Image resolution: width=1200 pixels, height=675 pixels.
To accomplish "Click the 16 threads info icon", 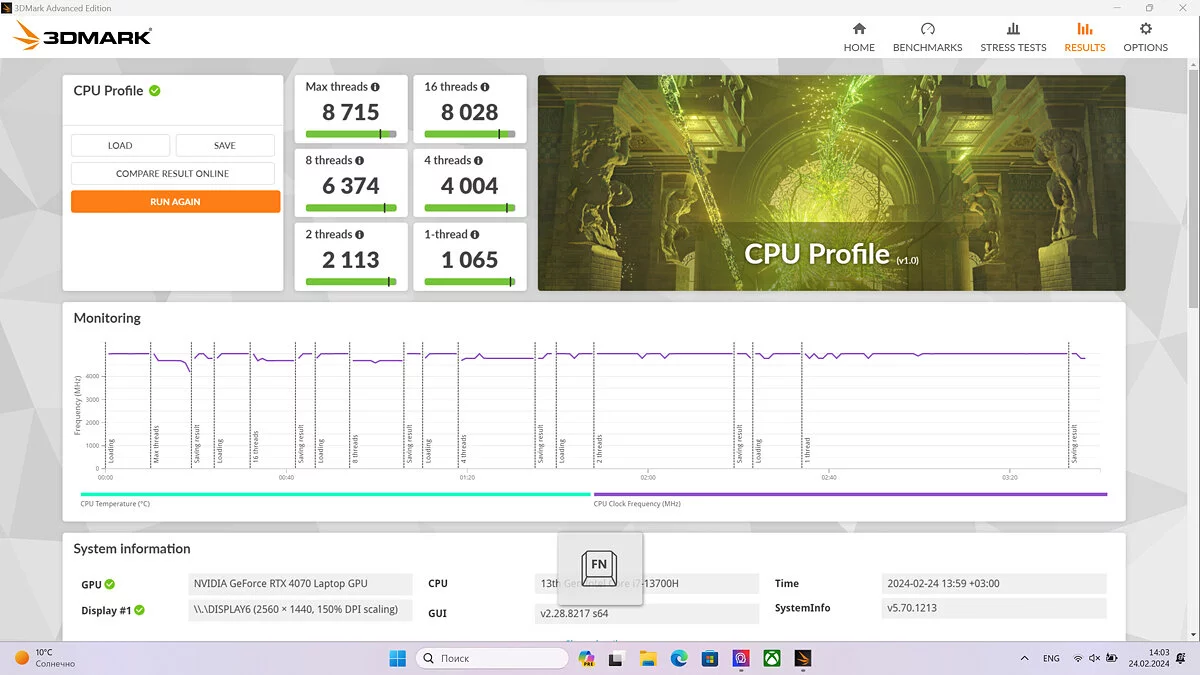I will (x=485, y=87).
